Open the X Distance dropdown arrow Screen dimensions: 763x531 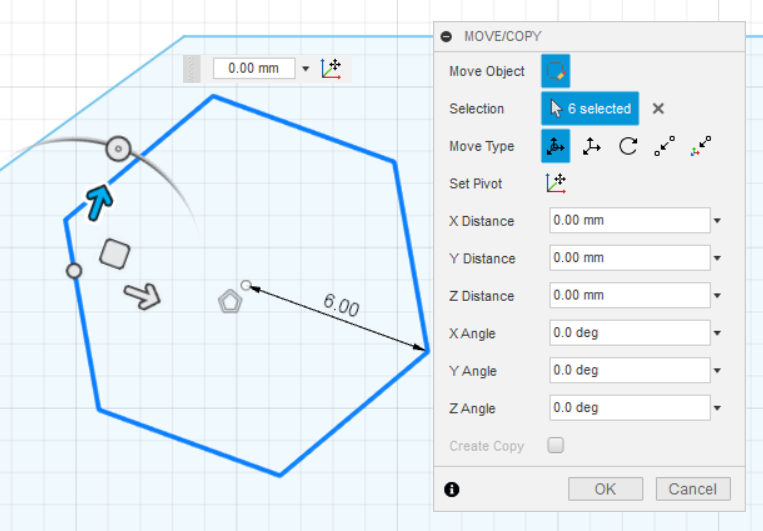[x=717, y=221]
